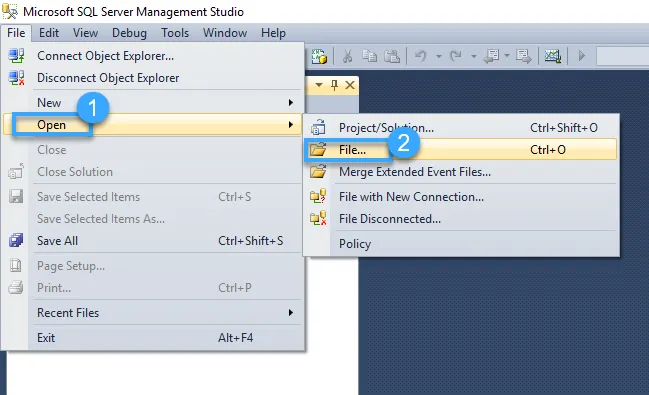Pin the docked panel with pushpin icon
649x395 pixels.
tap(334, 85)
